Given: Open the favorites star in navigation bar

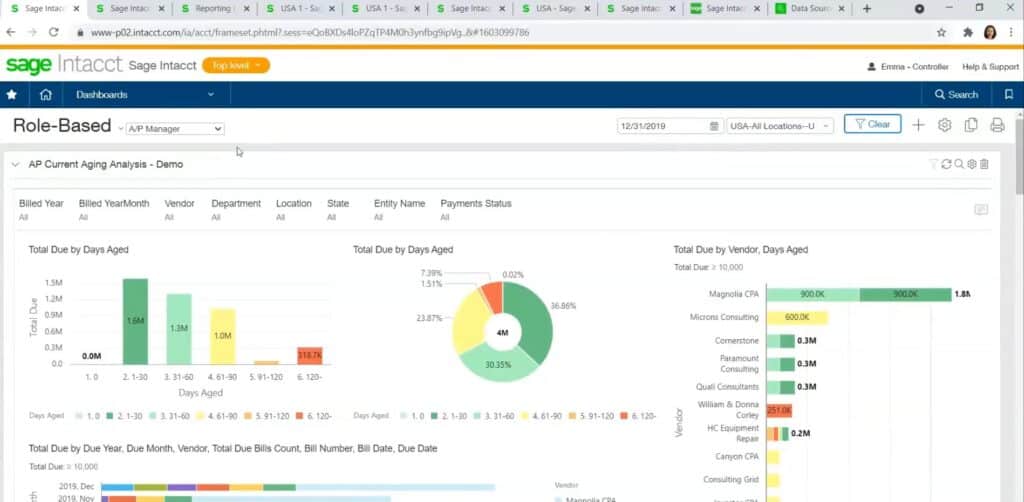Looking at the screenshot, I should [11, 95].
